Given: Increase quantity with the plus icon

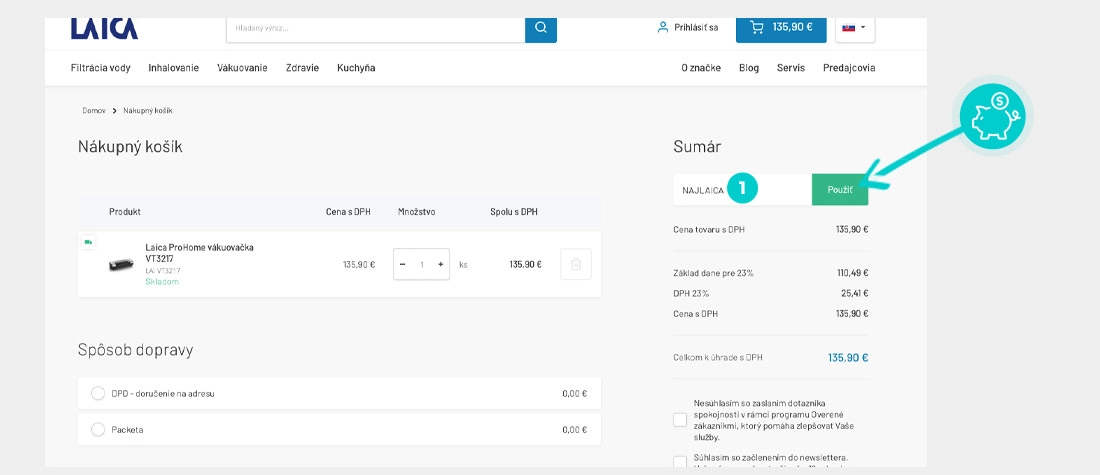Looking at the screenshot, I should point(441,265).
